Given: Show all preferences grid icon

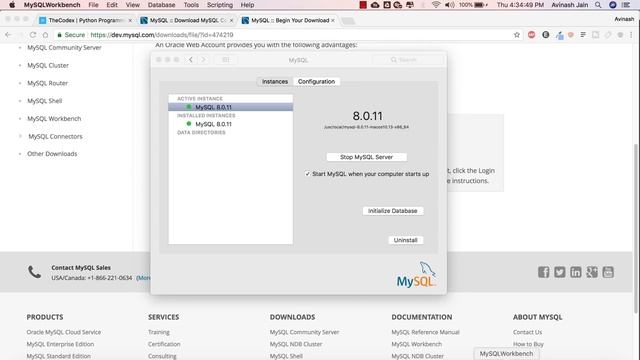Looking at the screenshot, I should click(226, 60).
